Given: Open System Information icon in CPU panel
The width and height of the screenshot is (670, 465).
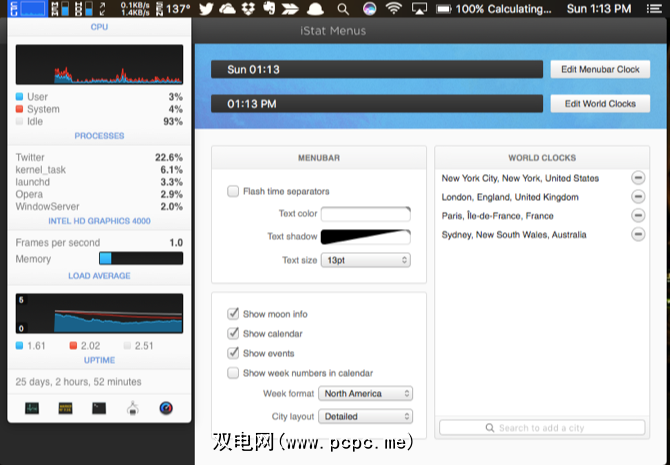Looking at the screenshot, I should tap(132, 408).
